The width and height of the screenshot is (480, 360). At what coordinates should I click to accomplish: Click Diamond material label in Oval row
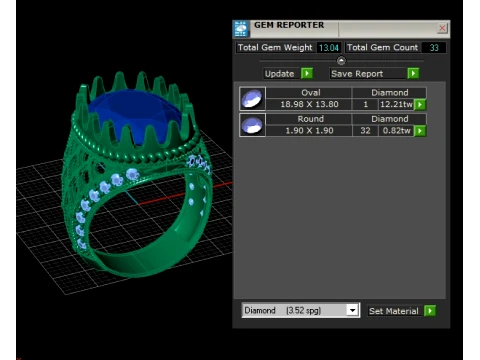(x=389, y=93)
